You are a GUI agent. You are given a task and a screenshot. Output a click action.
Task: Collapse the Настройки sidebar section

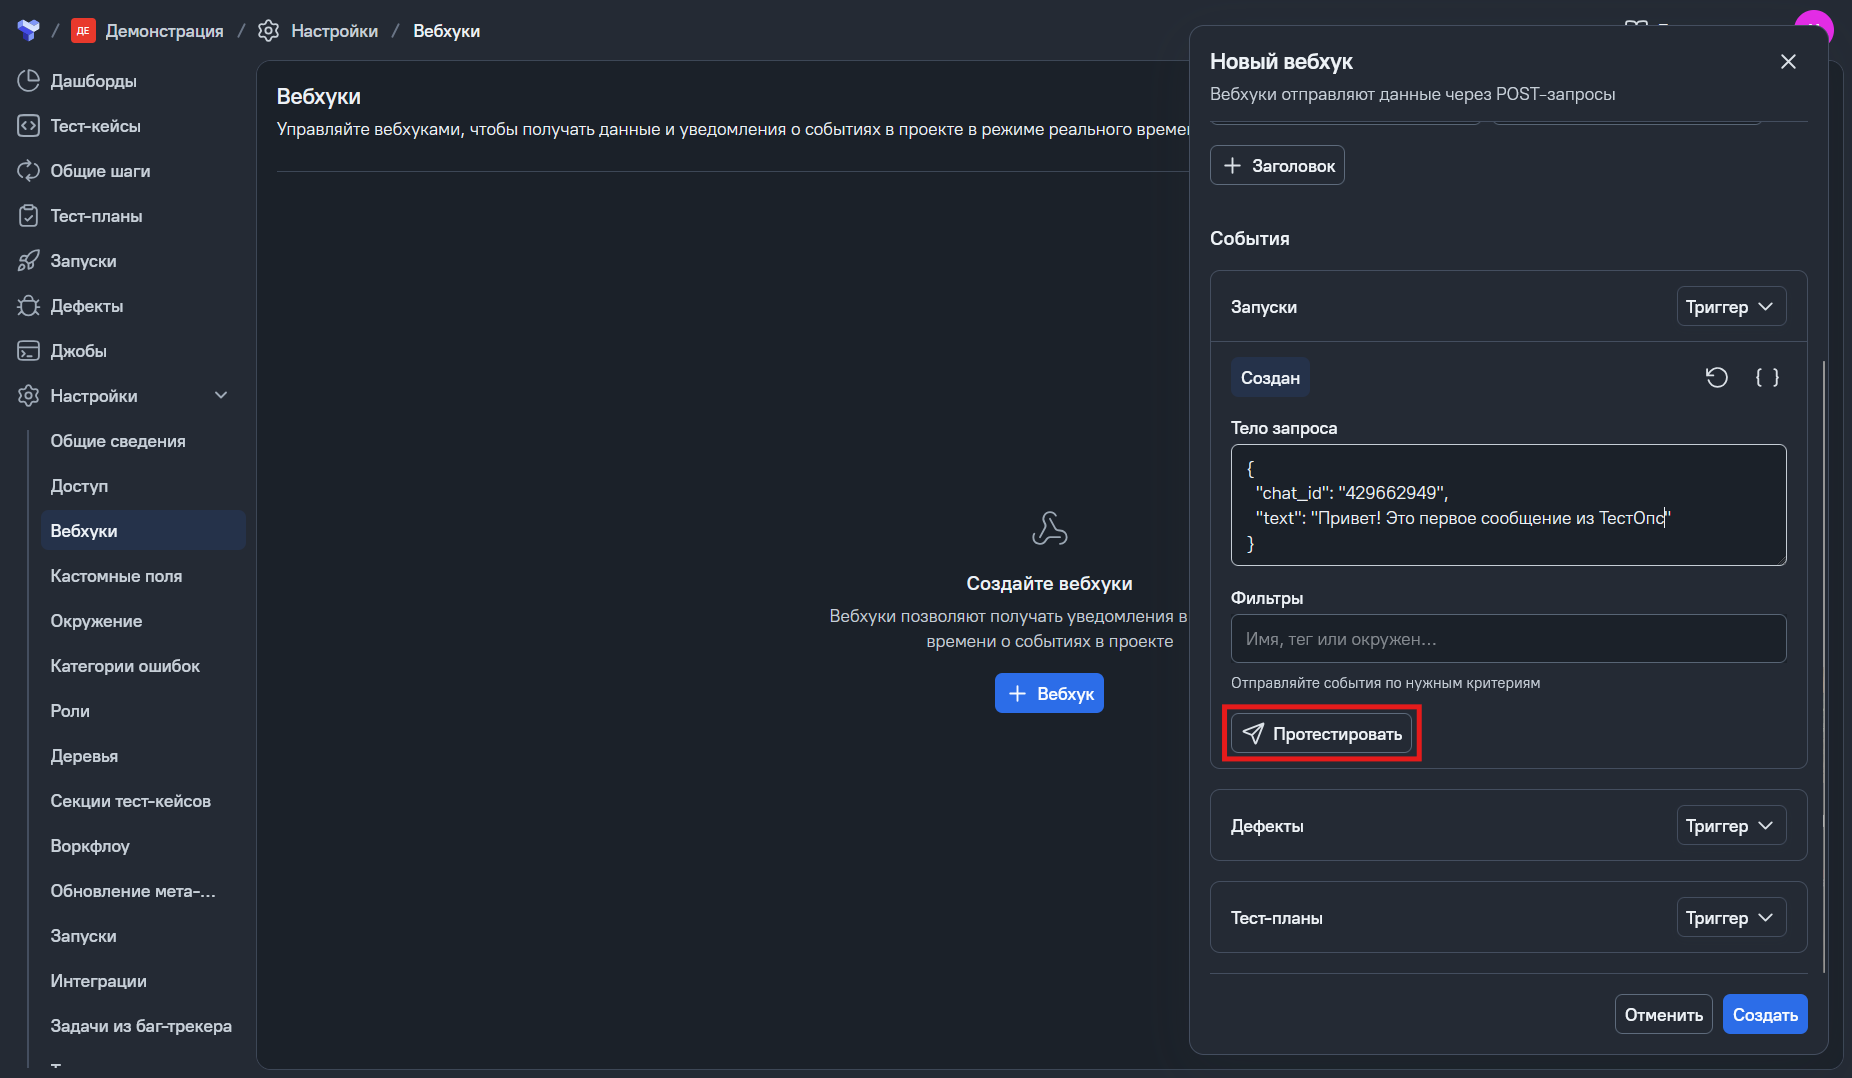point(221,396)
